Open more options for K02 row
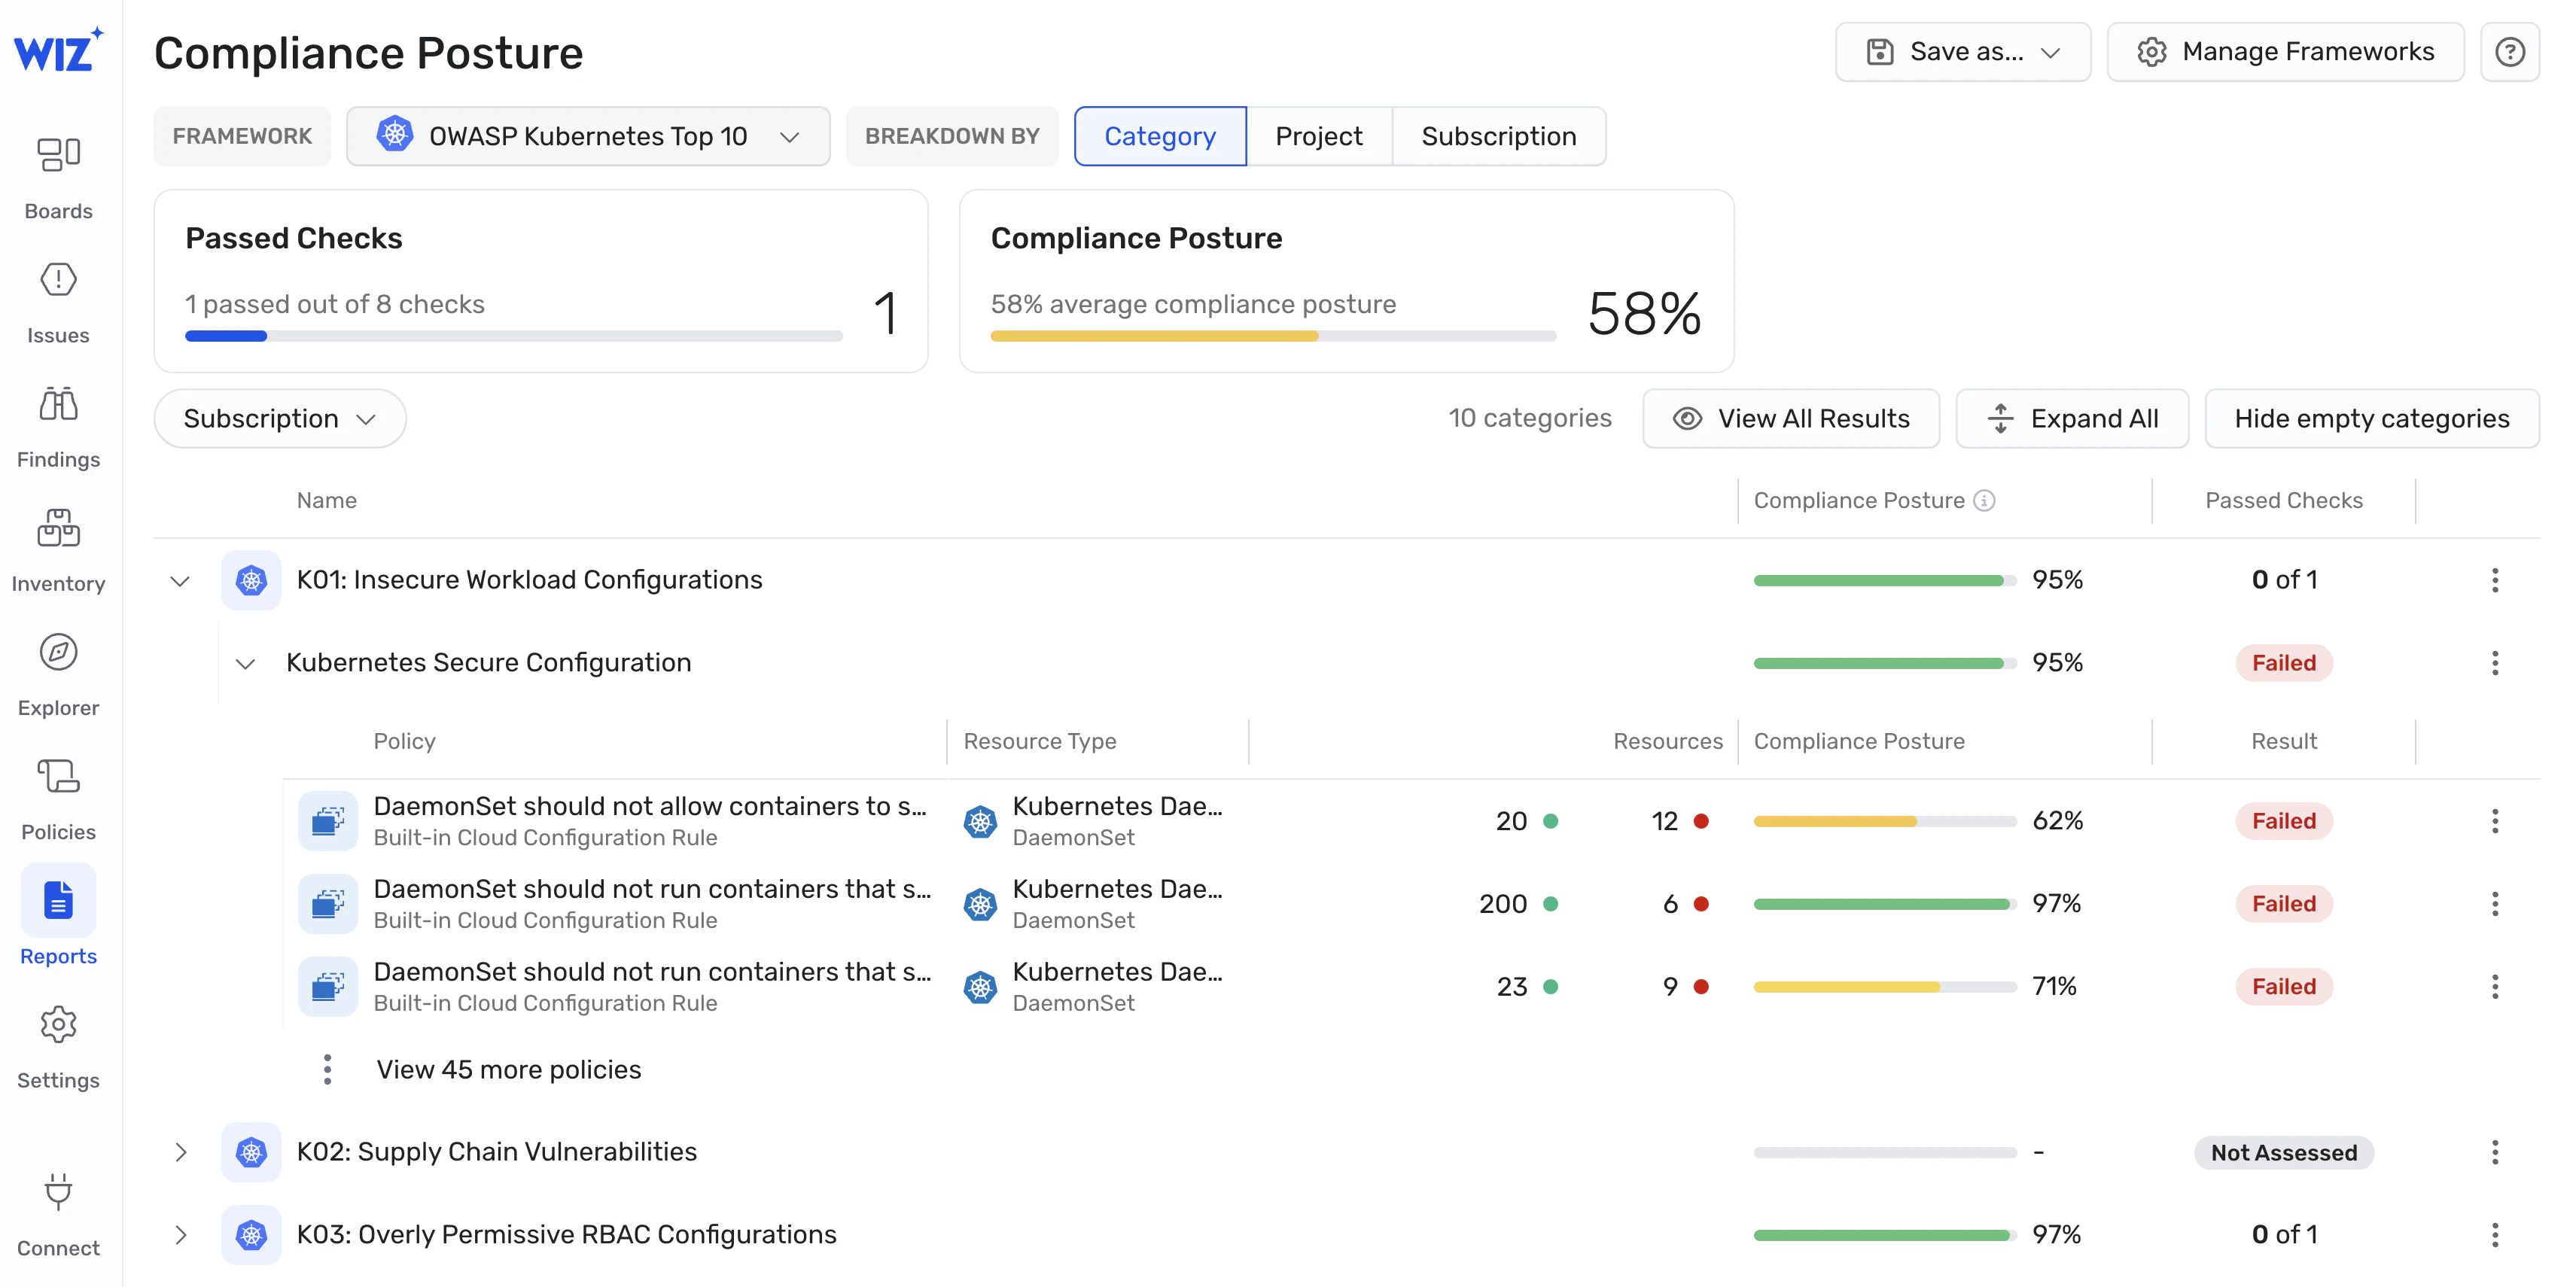This screenshot has height=1287, width=2576. click(x=2495, y=1152)
